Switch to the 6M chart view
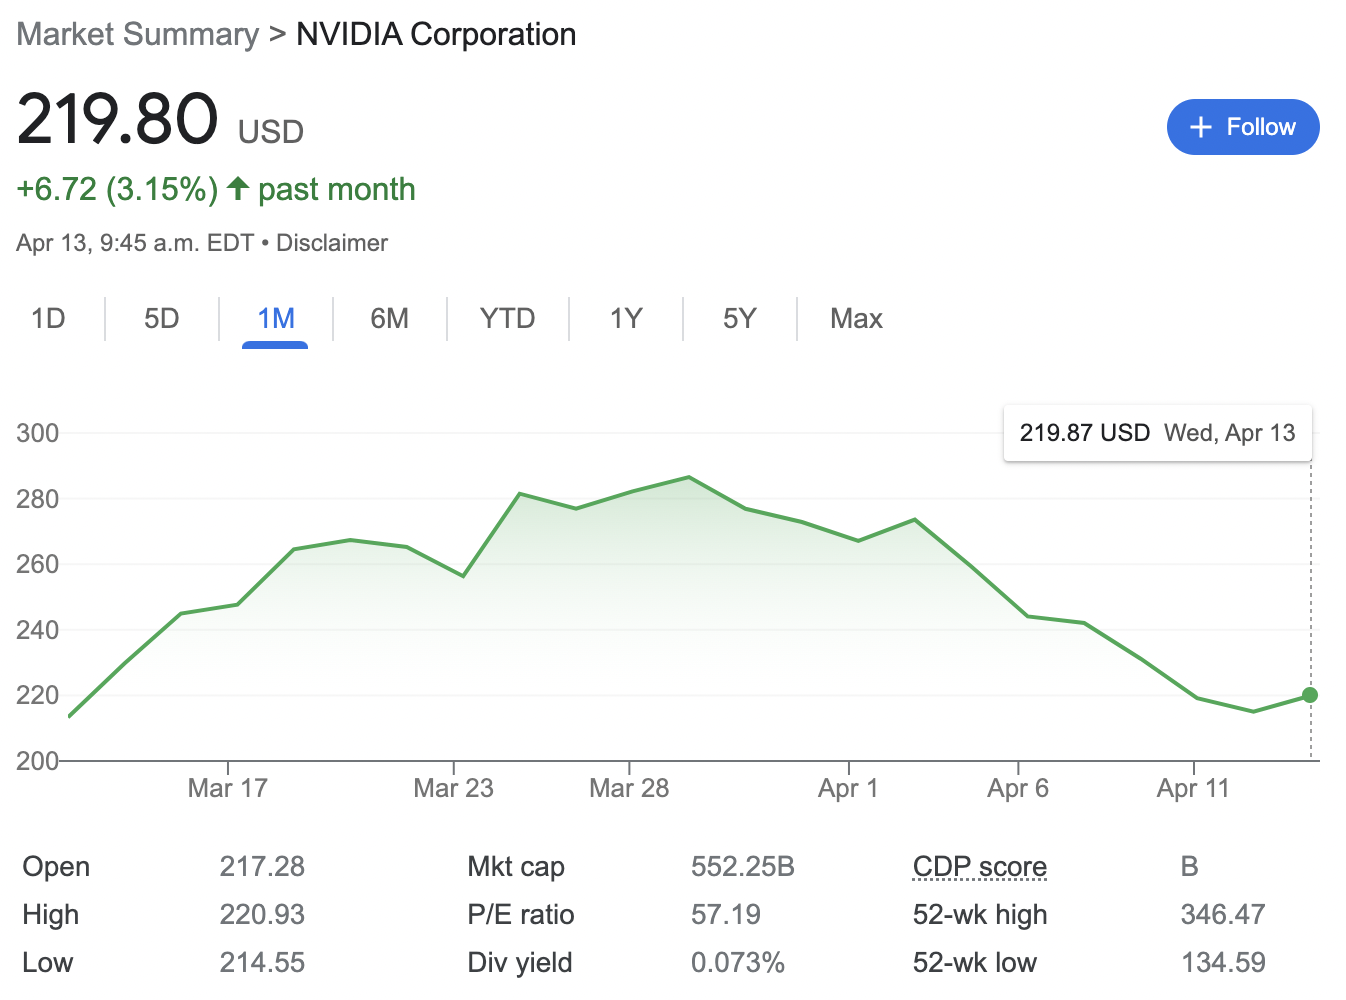Screen dimensions: 1346x1000 [x=390, y=318]
